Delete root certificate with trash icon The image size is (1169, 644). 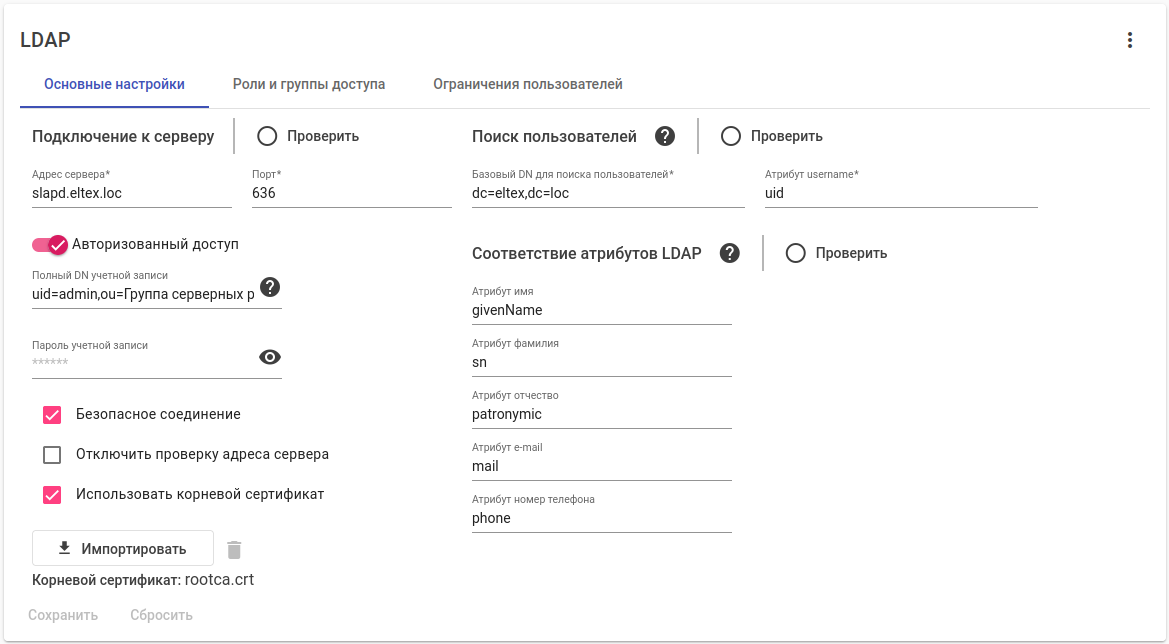click(234, 549)
